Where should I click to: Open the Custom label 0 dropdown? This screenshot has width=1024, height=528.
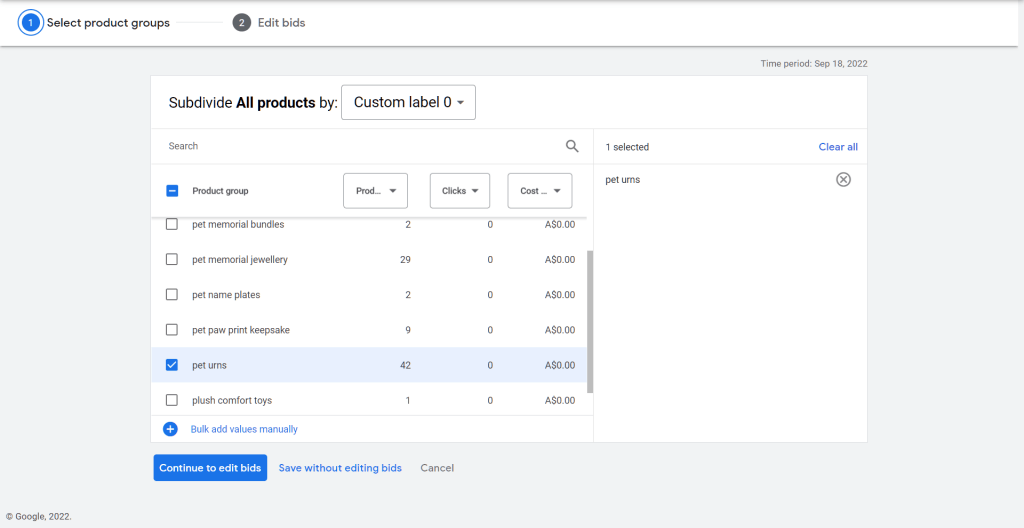tap(408, 102)
